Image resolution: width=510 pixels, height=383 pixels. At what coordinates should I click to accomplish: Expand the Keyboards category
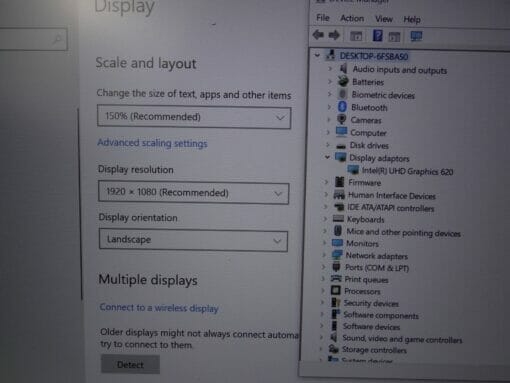tap(326, 219)
